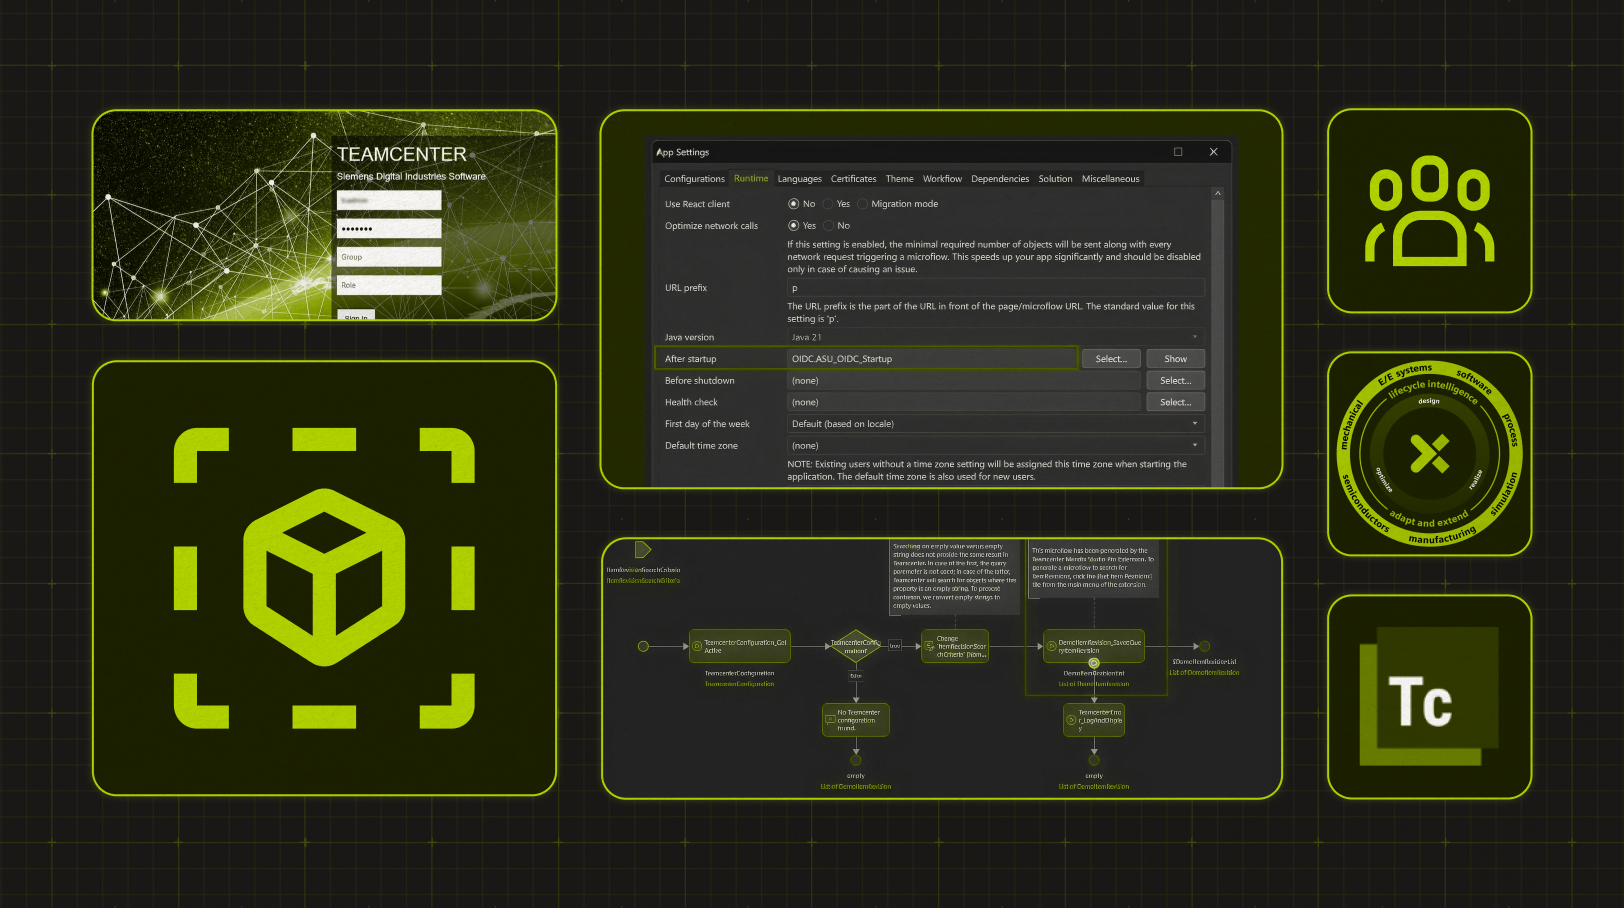
Task: Click the large 3D cube icon
Action: tap(324, 577)
